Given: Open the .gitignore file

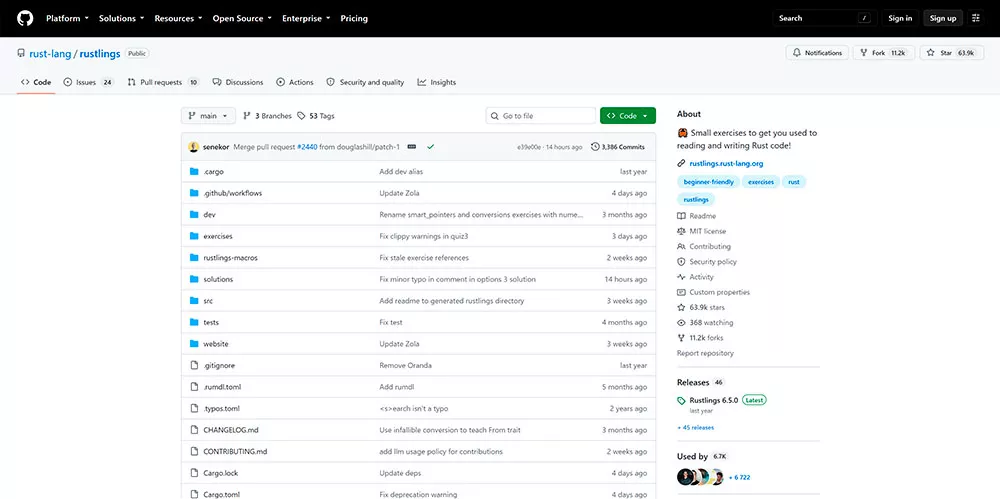Looking at the screenshot, I should pyautogui.click(x=219, y=366).
